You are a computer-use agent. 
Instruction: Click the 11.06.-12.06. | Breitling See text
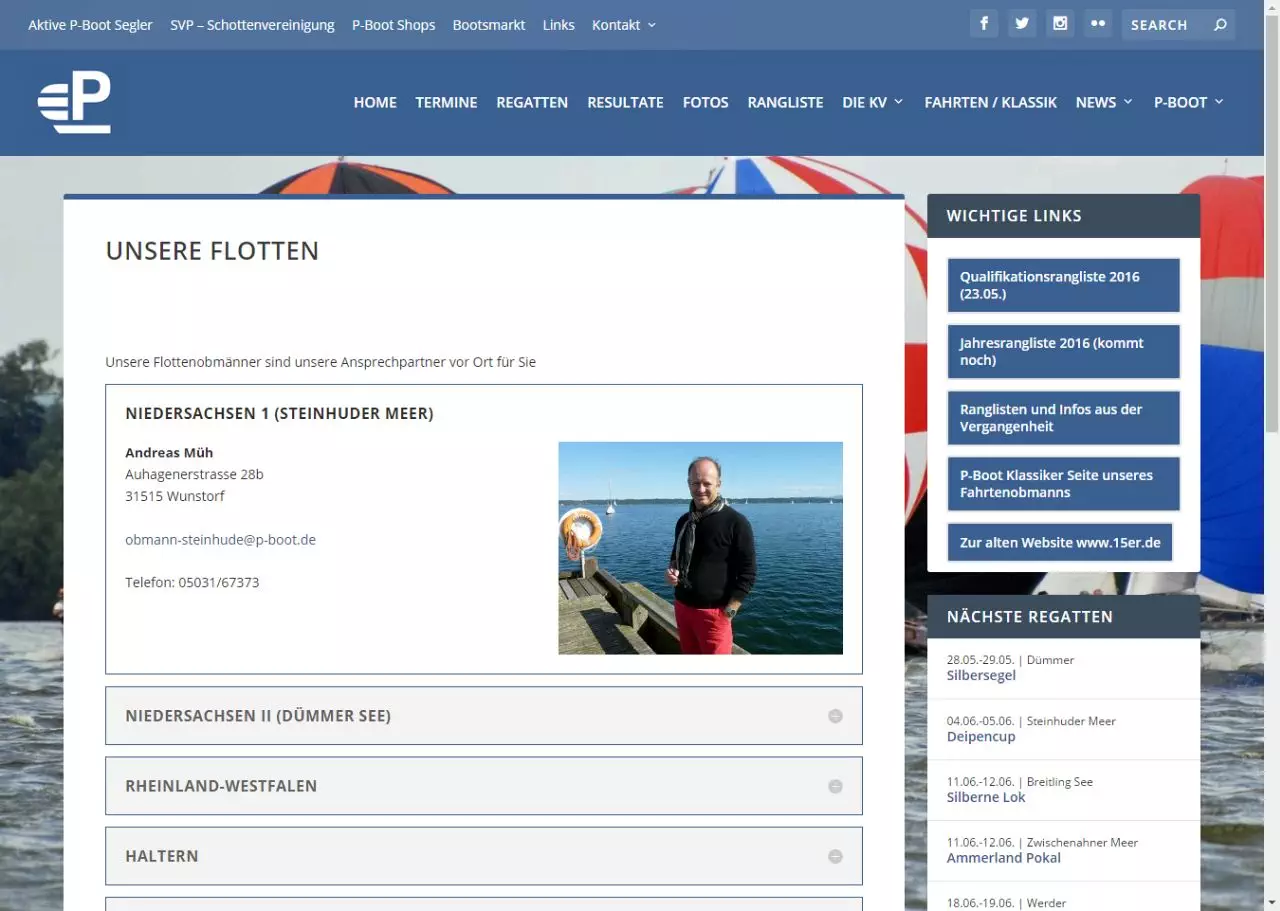1019,782
